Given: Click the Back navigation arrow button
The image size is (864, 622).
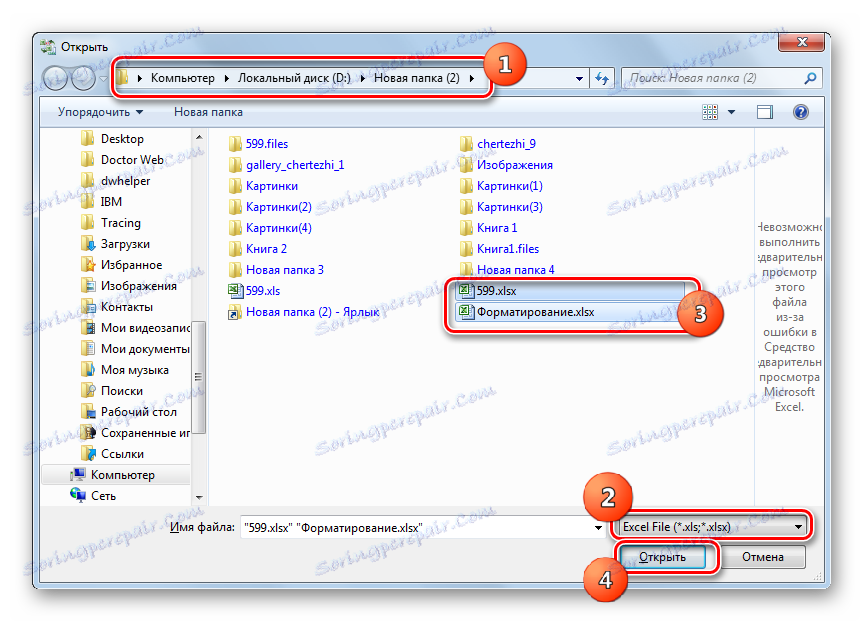Looking at the screenshot, I should coord(55,78).
